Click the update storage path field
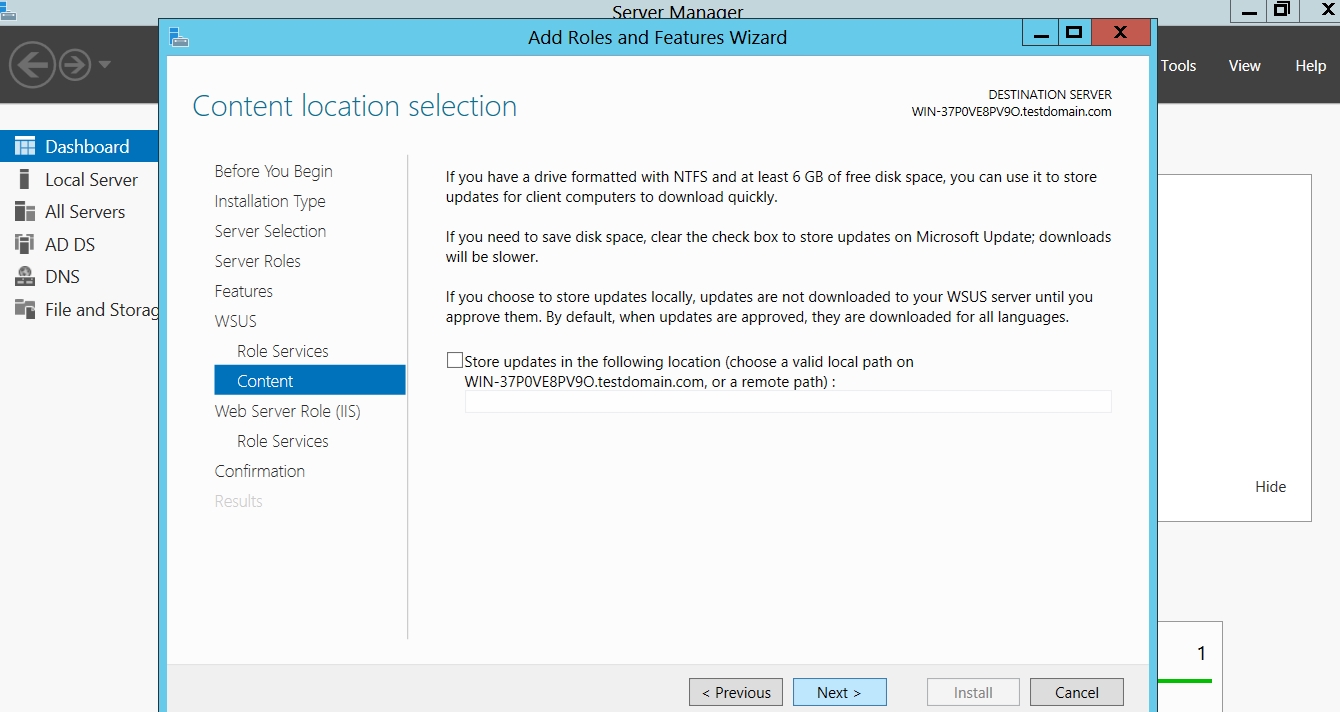The width and height of the screenshot is (1340, 712). (787, 401)
